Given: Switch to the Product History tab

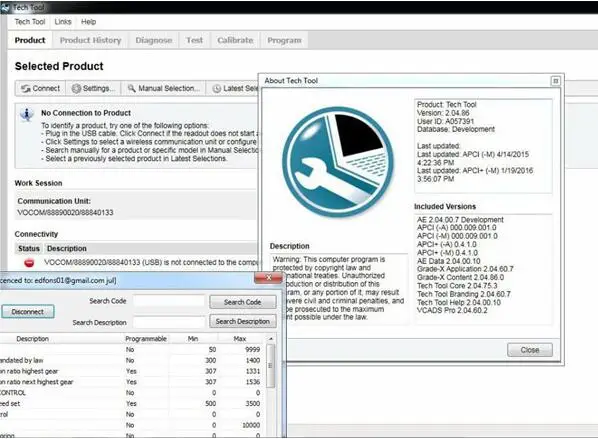Looking at the screenshot, I should (x=90, y=40).
